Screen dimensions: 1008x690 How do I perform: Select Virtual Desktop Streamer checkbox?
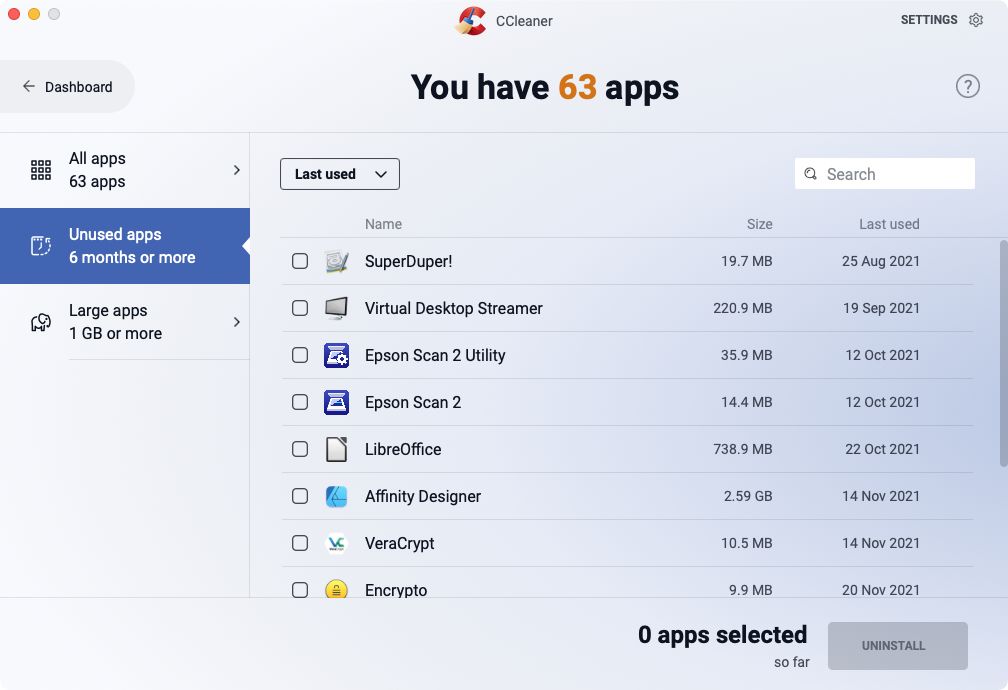(x=300, y=308)
